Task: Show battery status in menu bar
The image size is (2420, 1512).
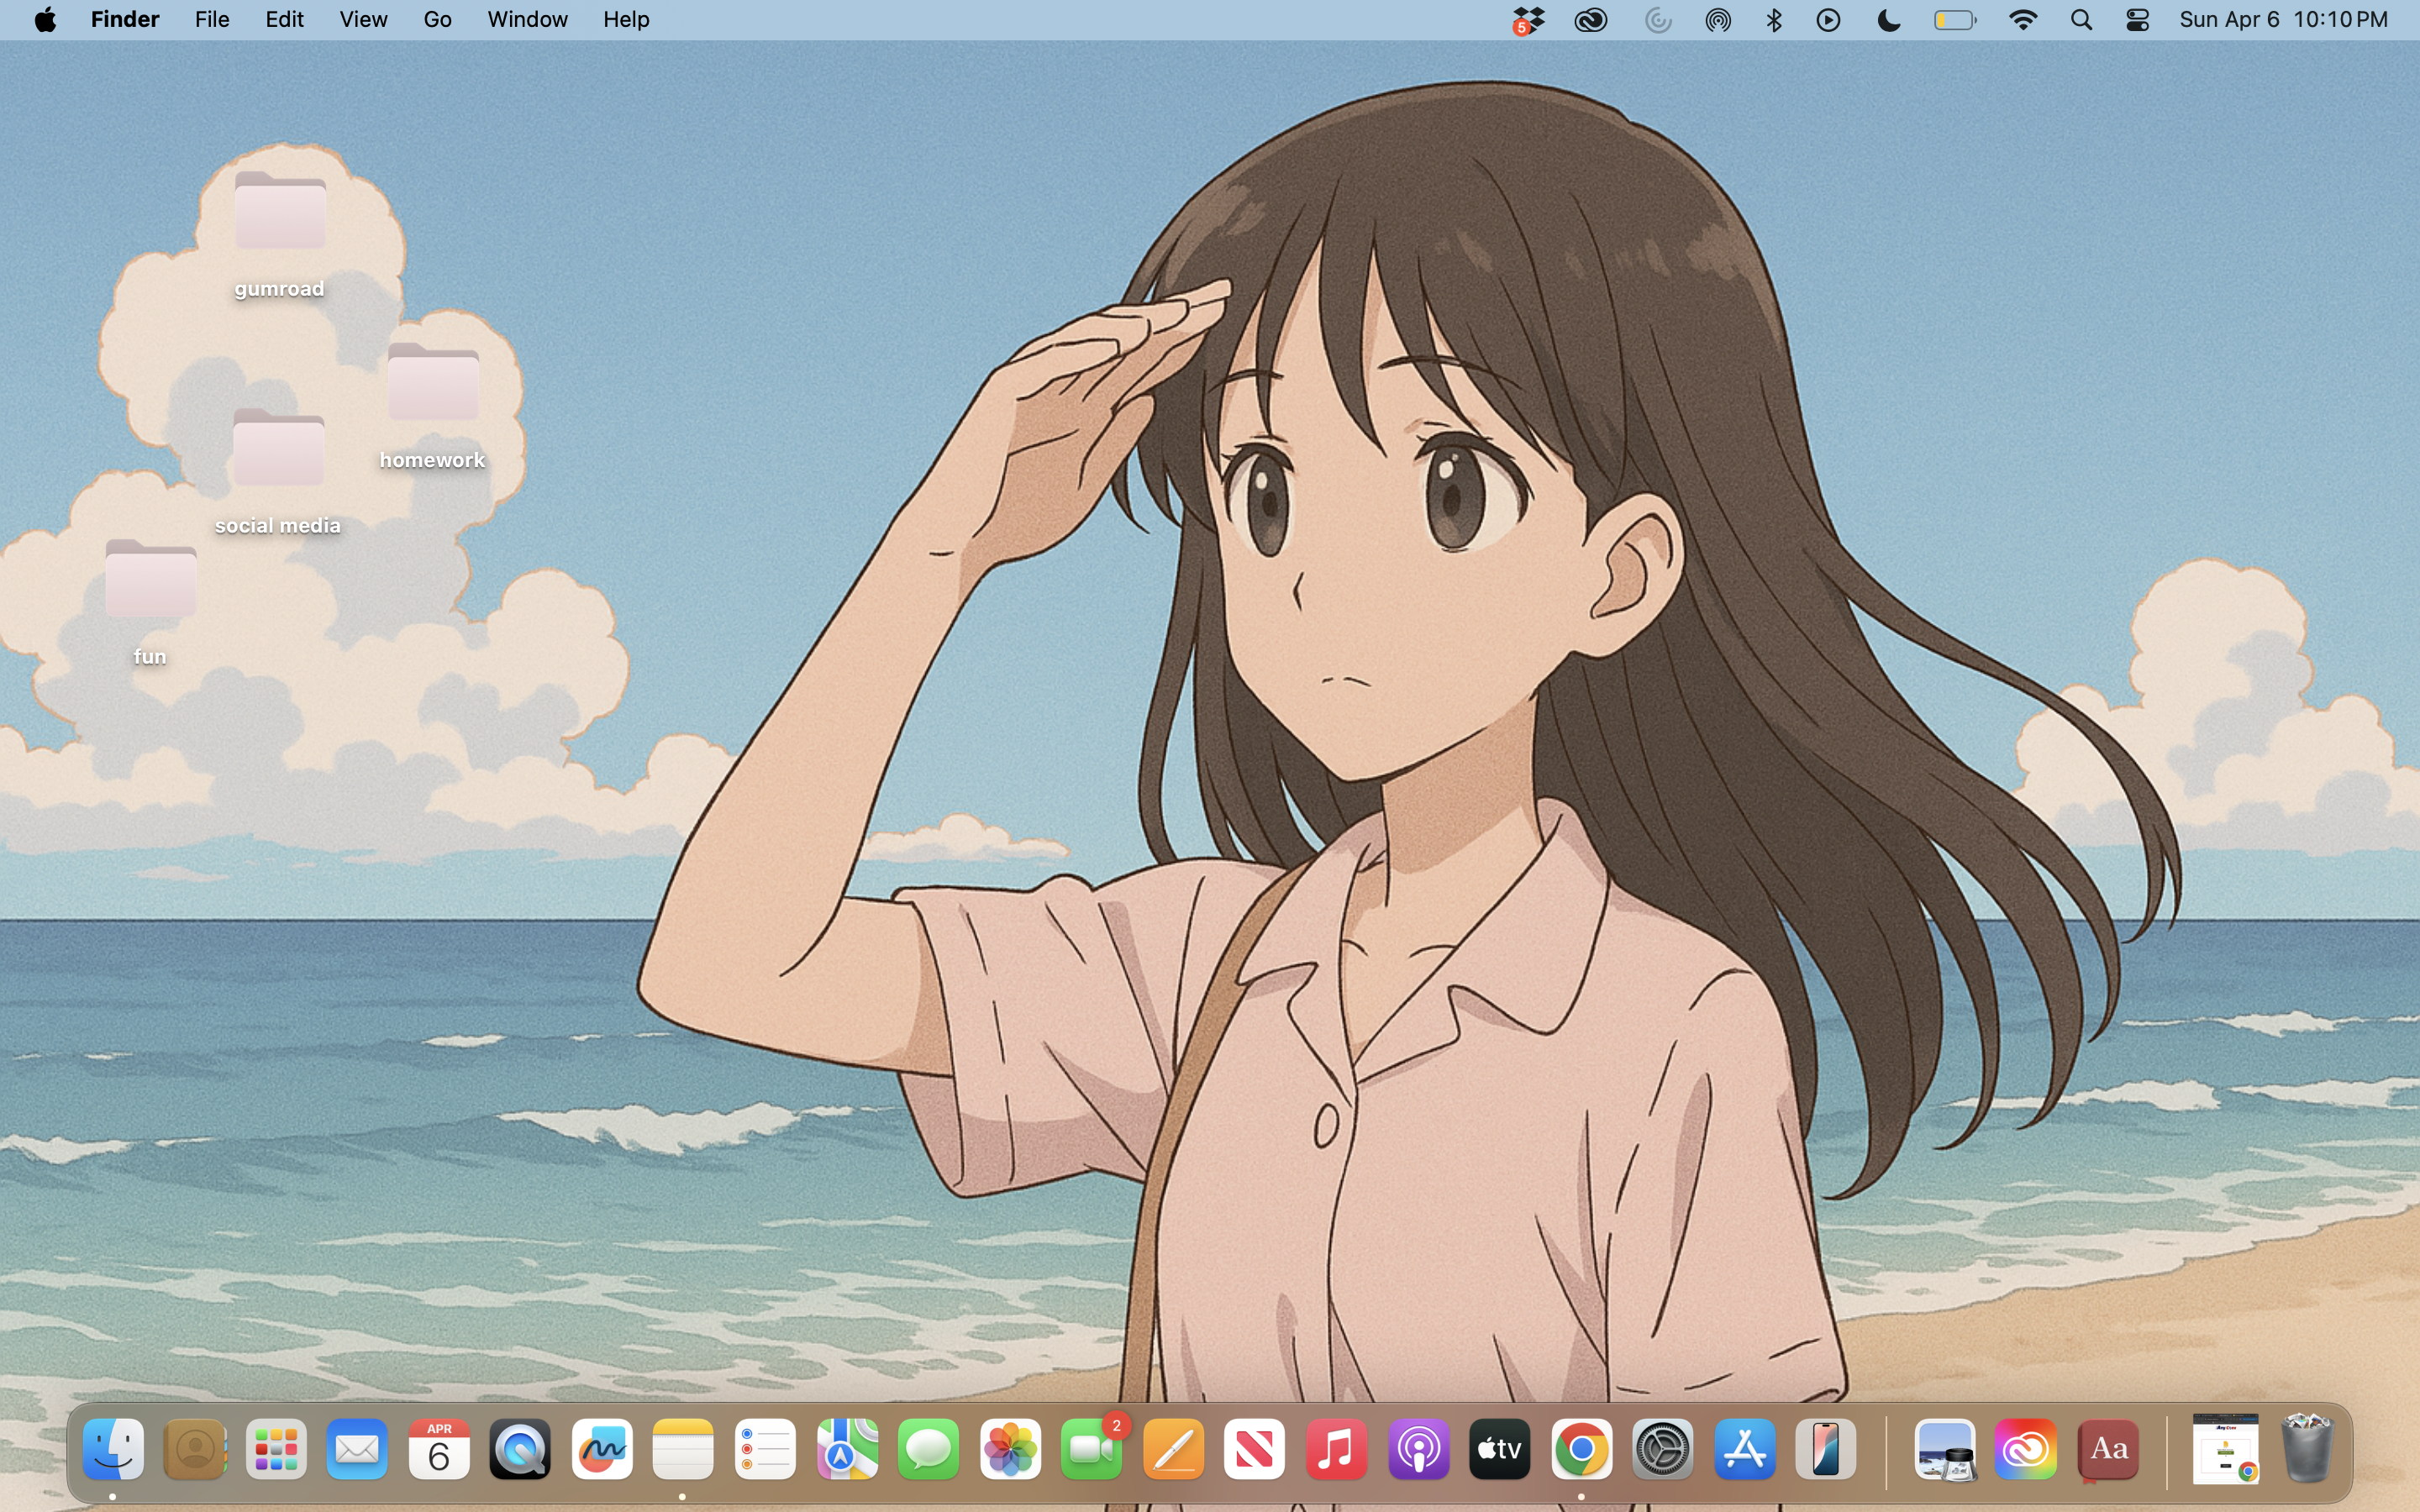Action: tap(1955, 20)
